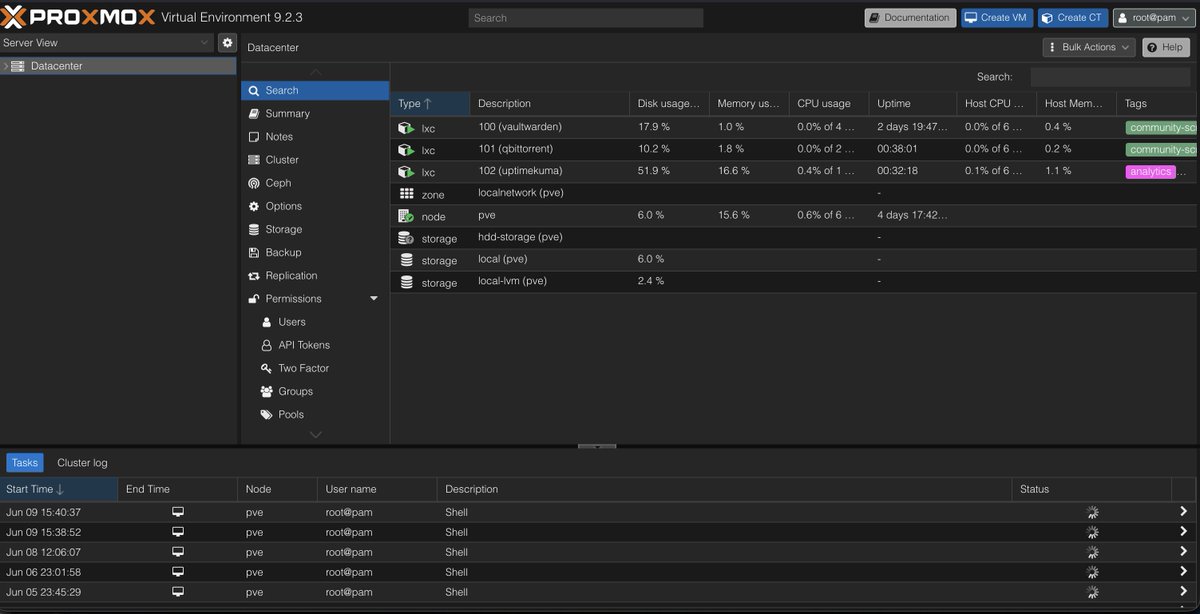Open the Groups page
Screen dimensions: 1200x614
(315, 391)
